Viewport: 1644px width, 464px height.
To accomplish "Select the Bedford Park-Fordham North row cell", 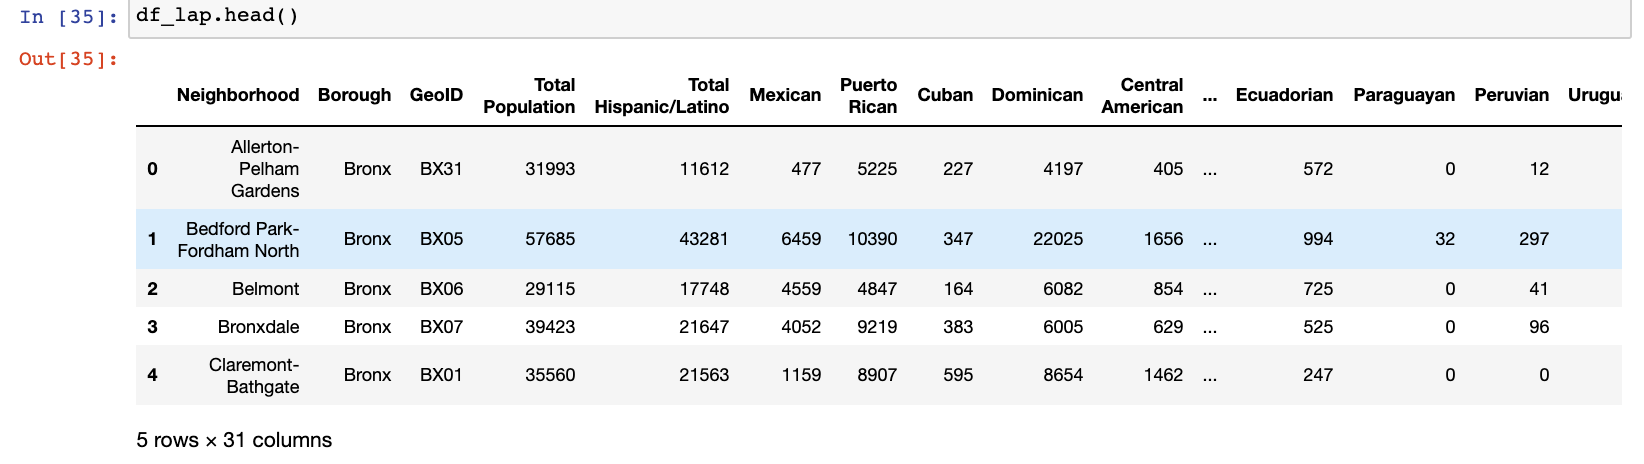I will (x=238, y=239).
